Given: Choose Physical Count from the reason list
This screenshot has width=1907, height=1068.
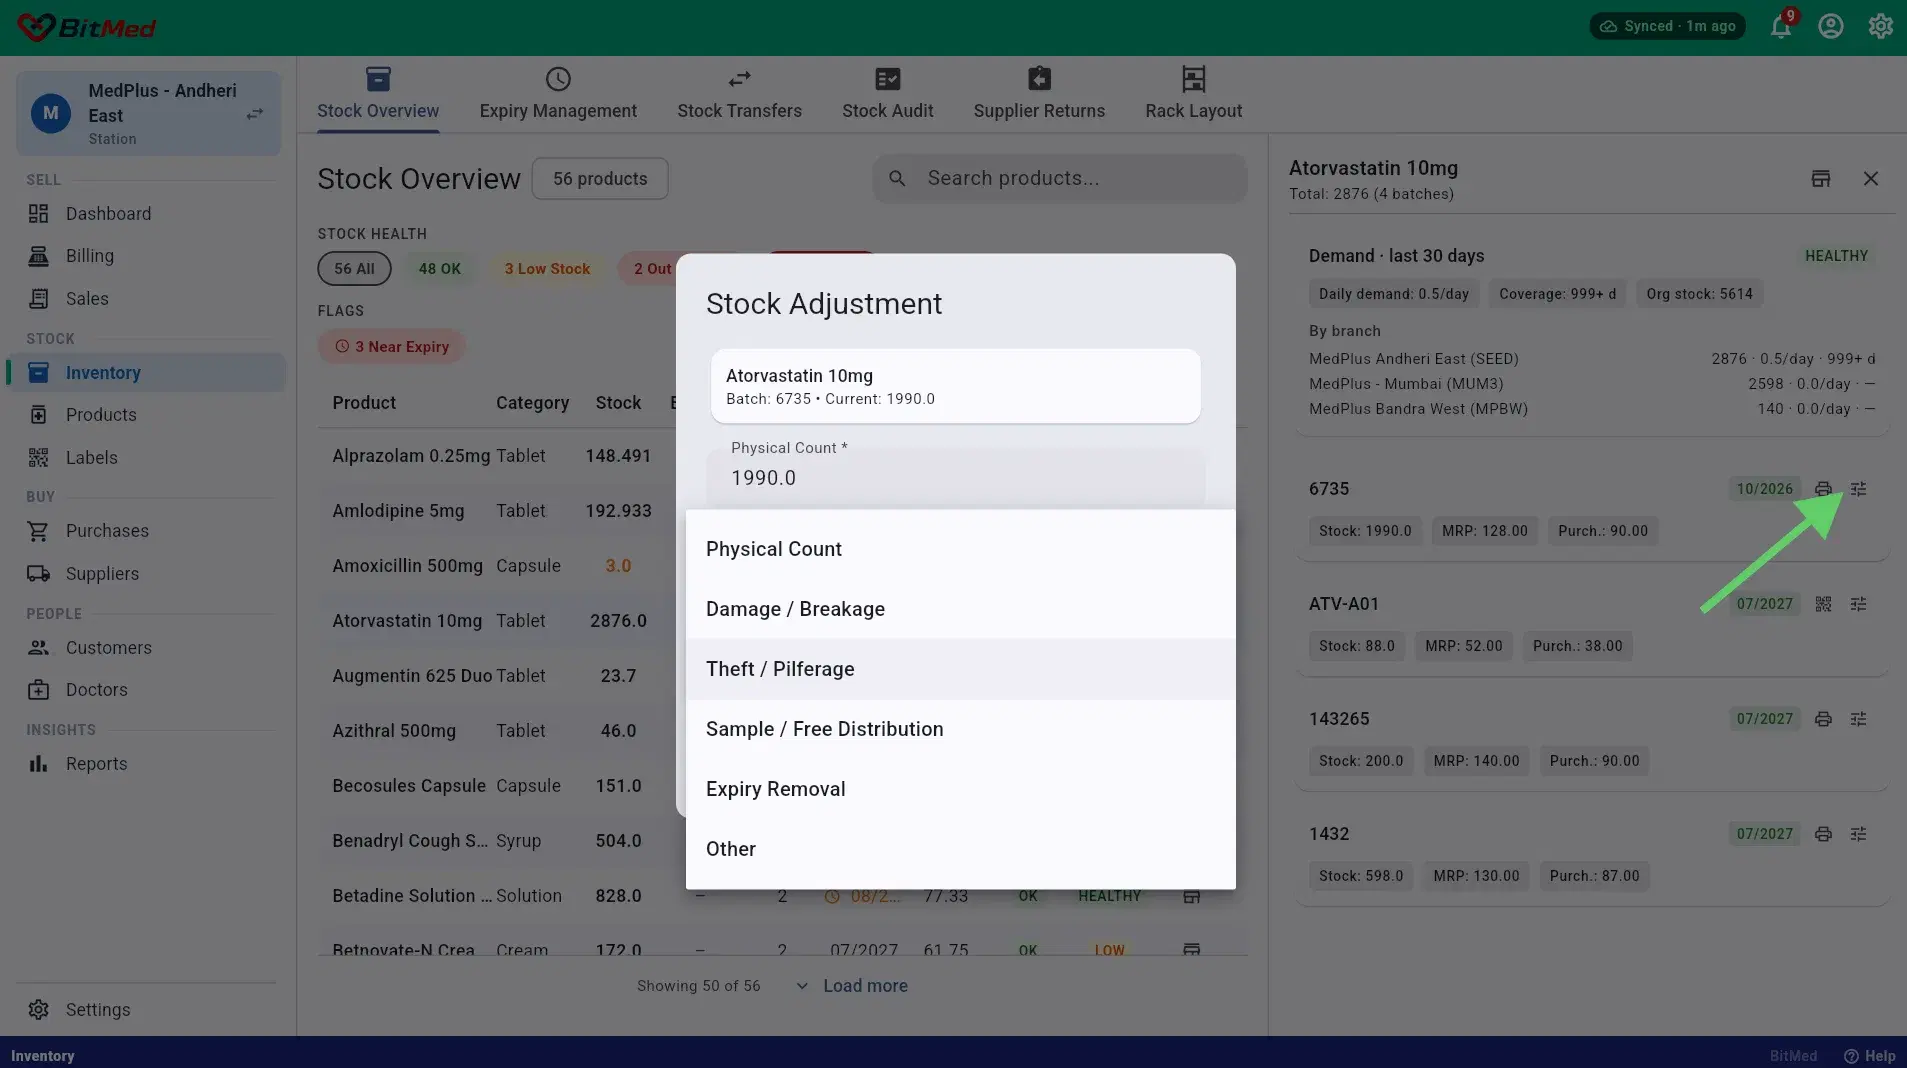Looking at the screenshot, I should tap(961, 549).
